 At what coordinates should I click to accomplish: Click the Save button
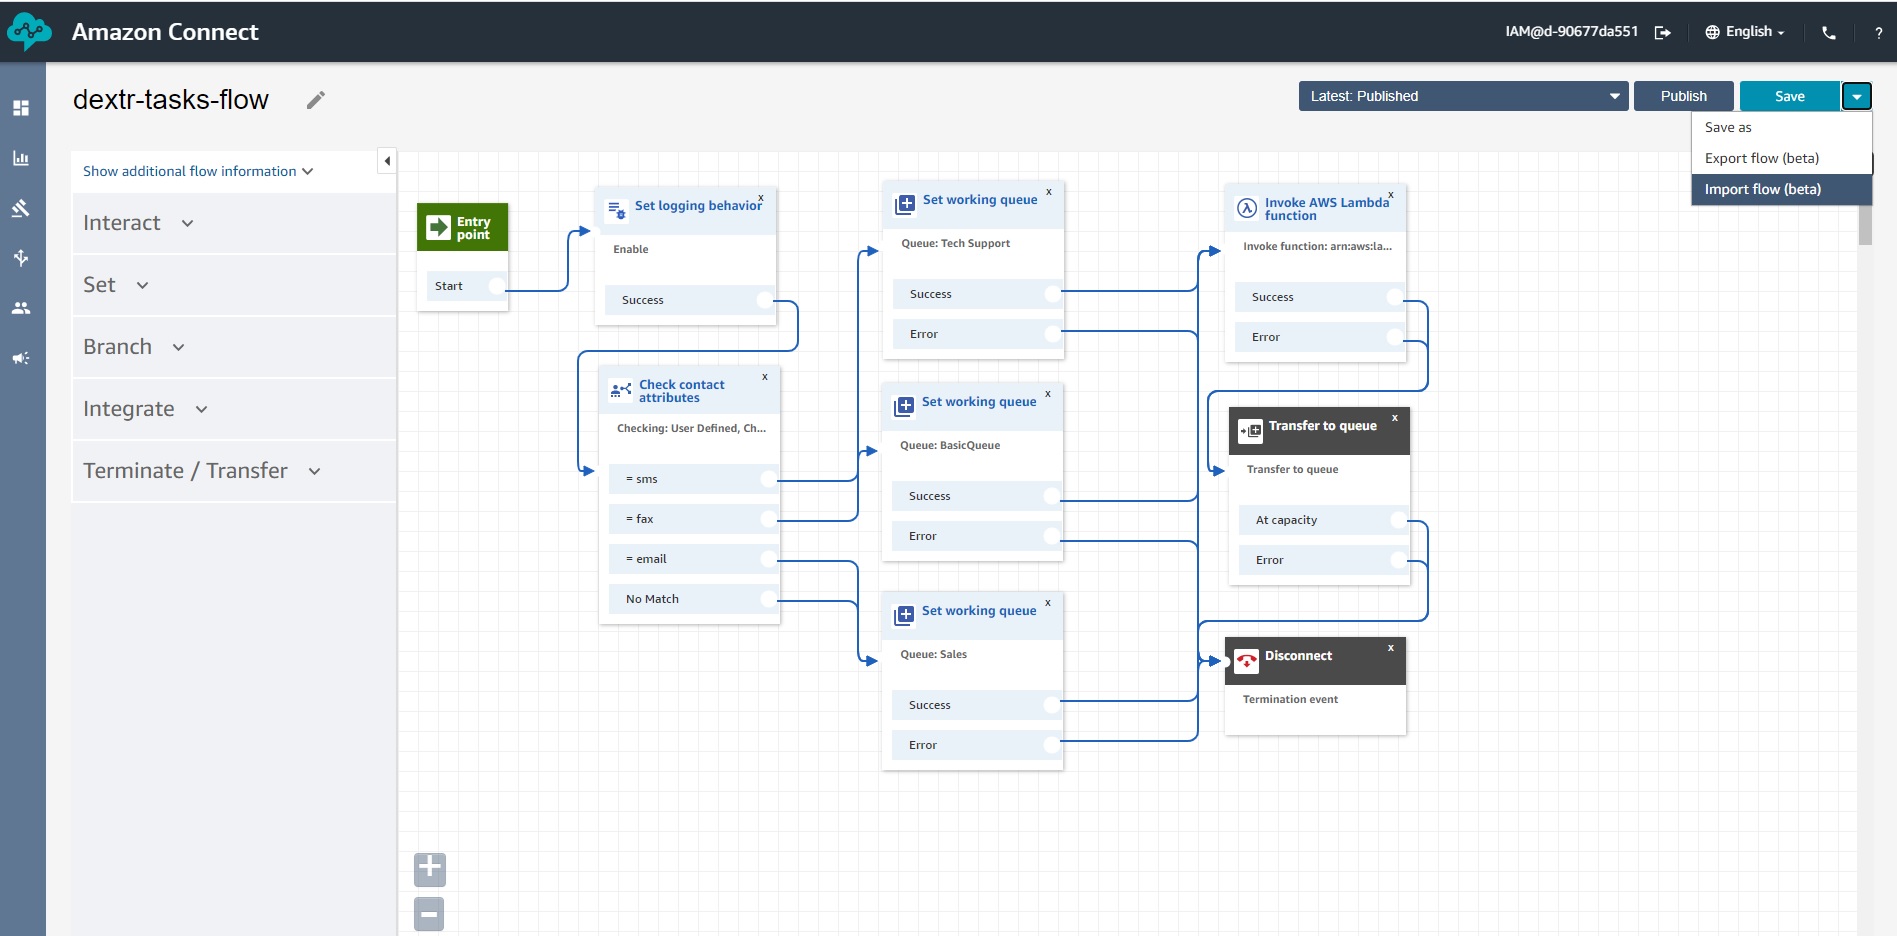click(x=1789, y=96)
